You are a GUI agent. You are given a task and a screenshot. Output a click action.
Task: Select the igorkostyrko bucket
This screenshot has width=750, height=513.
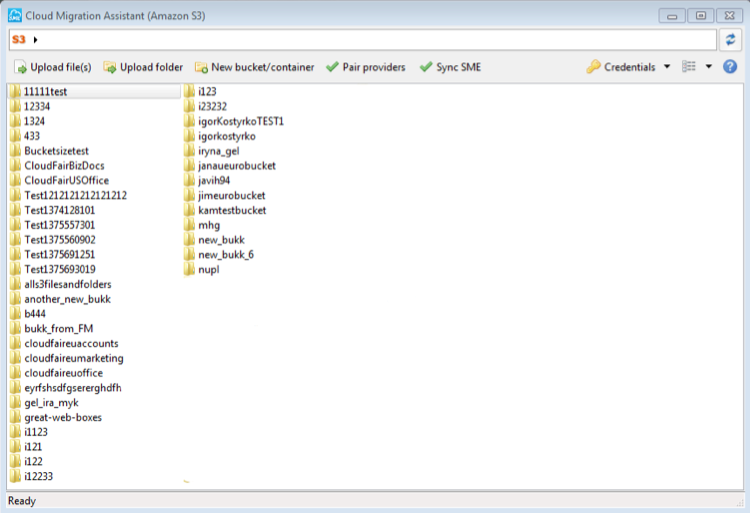coord(227,136)
